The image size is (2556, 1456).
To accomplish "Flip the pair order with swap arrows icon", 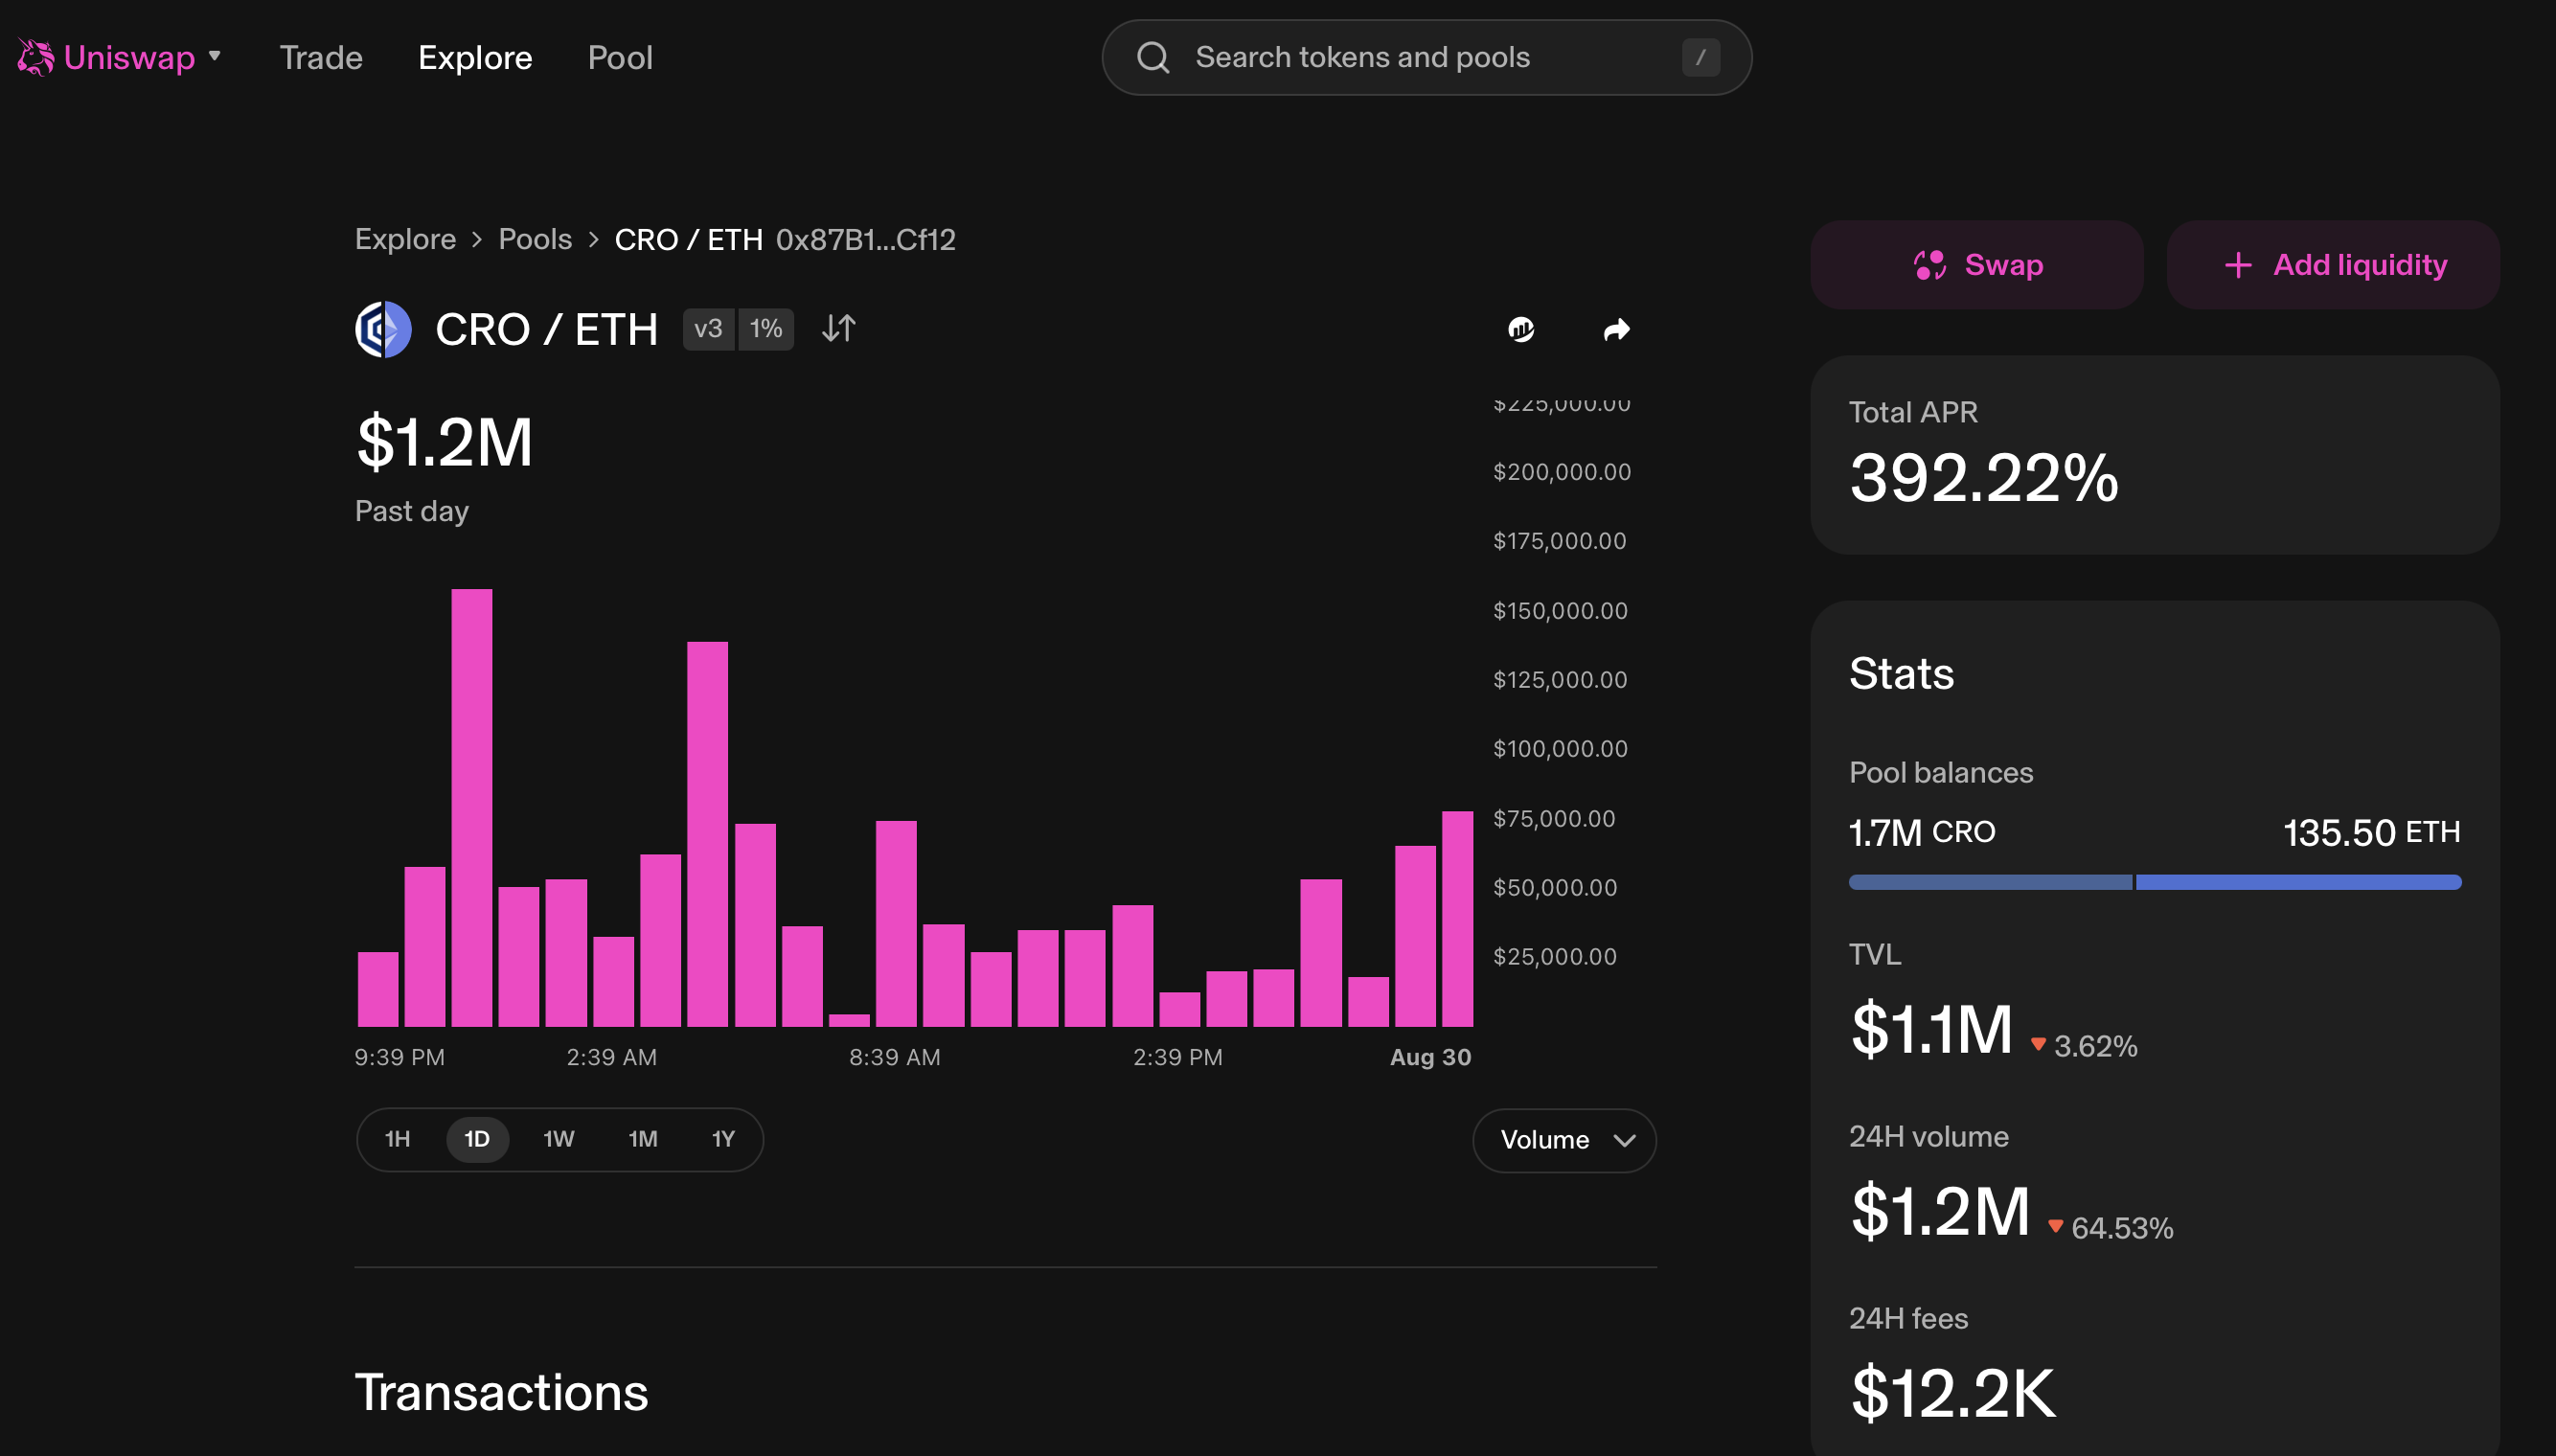I will click(839, 329).
